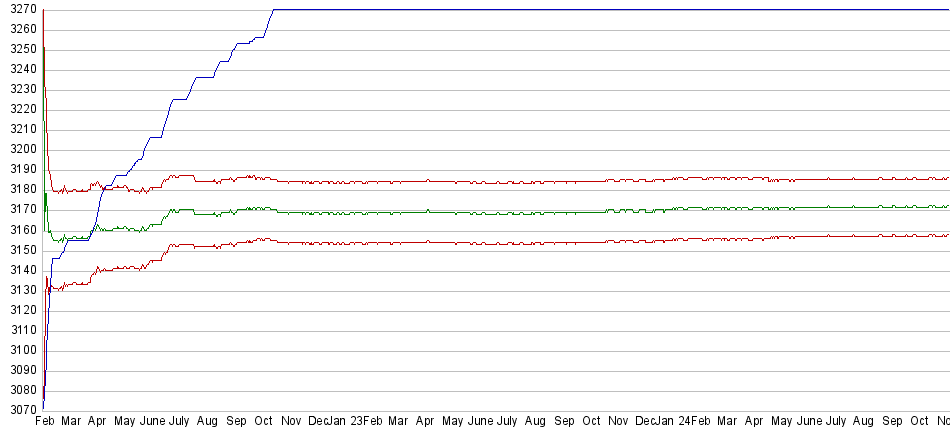Select the leftmost Feb label on the time axis
This screenshot has width=950, height=435.
coord(44,422)
